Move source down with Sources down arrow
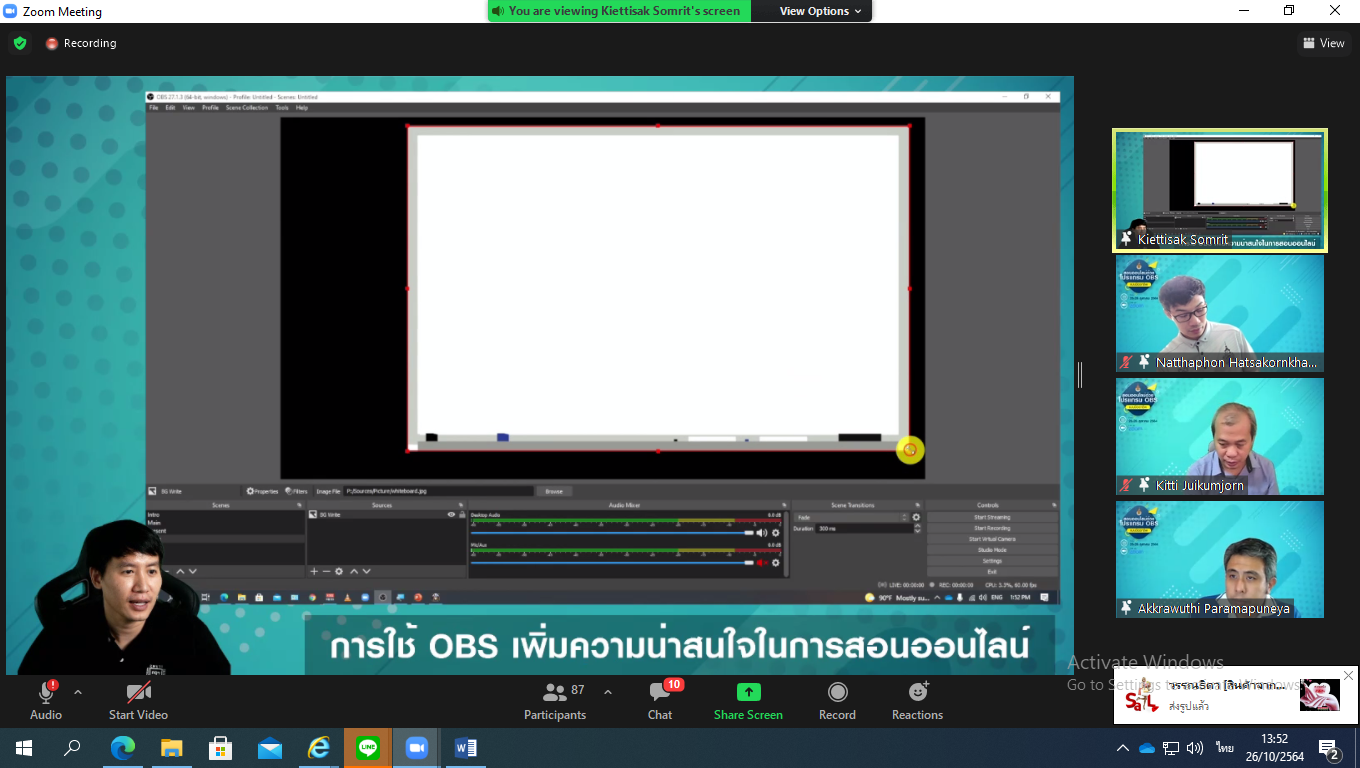 coord(366,571)
